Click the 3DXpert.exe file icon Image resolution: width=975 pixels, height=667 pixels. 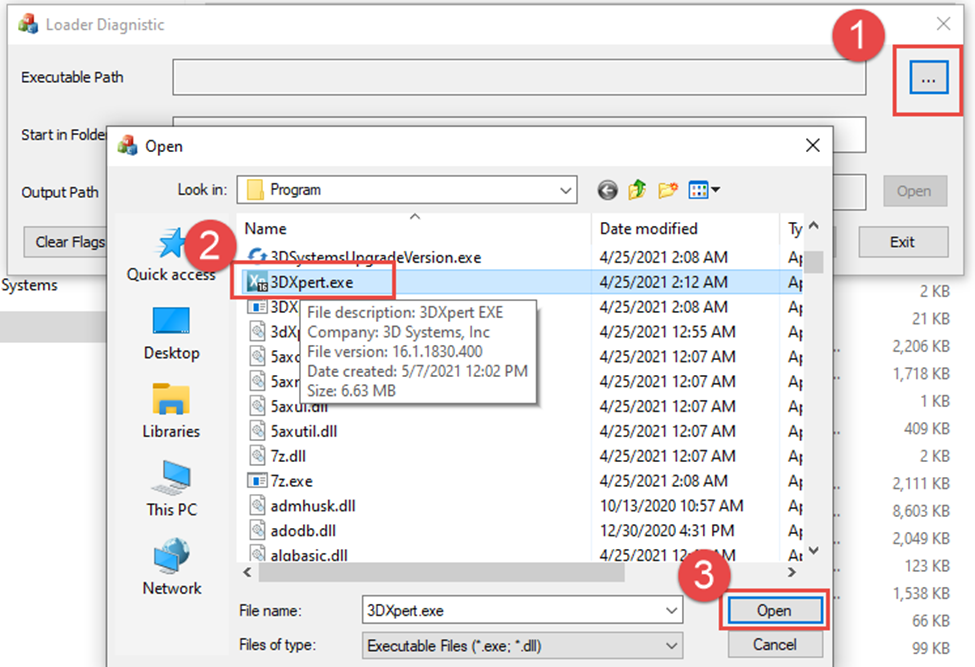point(257,282)
